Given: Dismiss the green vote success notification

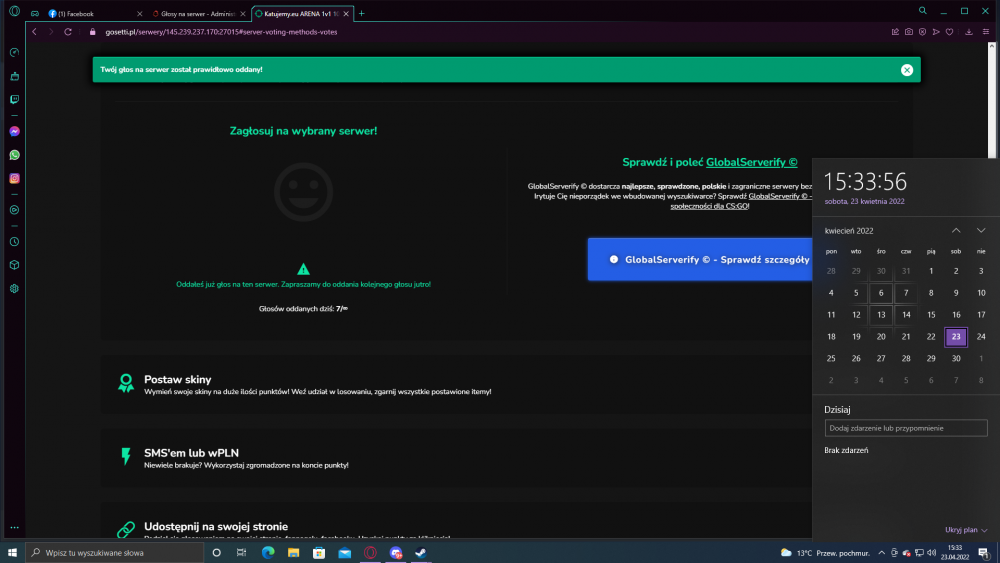Looking at the screenshot, I should [x=907, y=70].
